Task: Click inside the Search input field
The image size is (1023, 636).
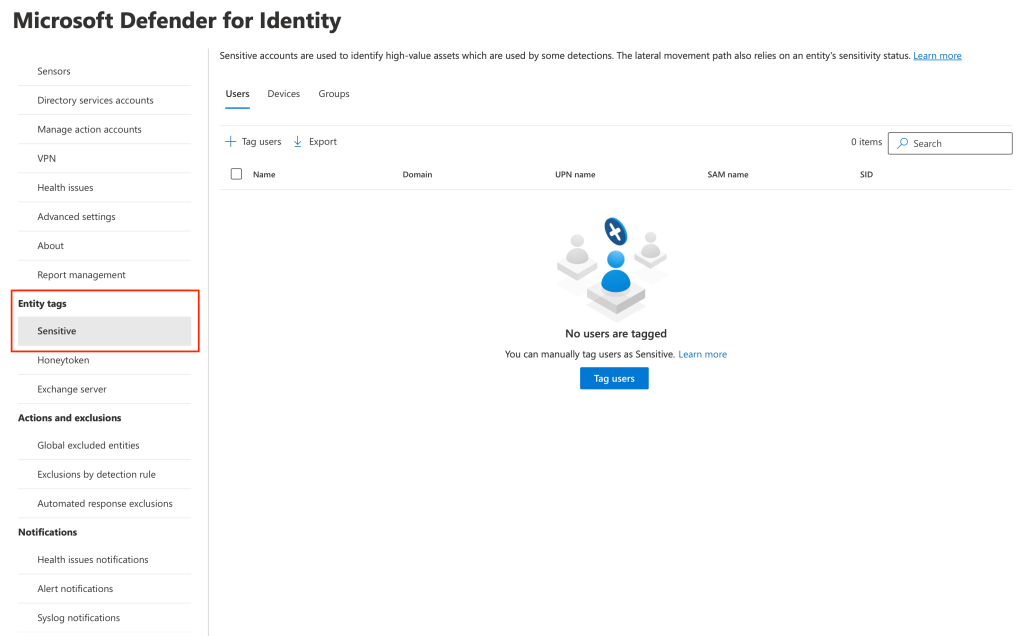Action: coord(950,143)
